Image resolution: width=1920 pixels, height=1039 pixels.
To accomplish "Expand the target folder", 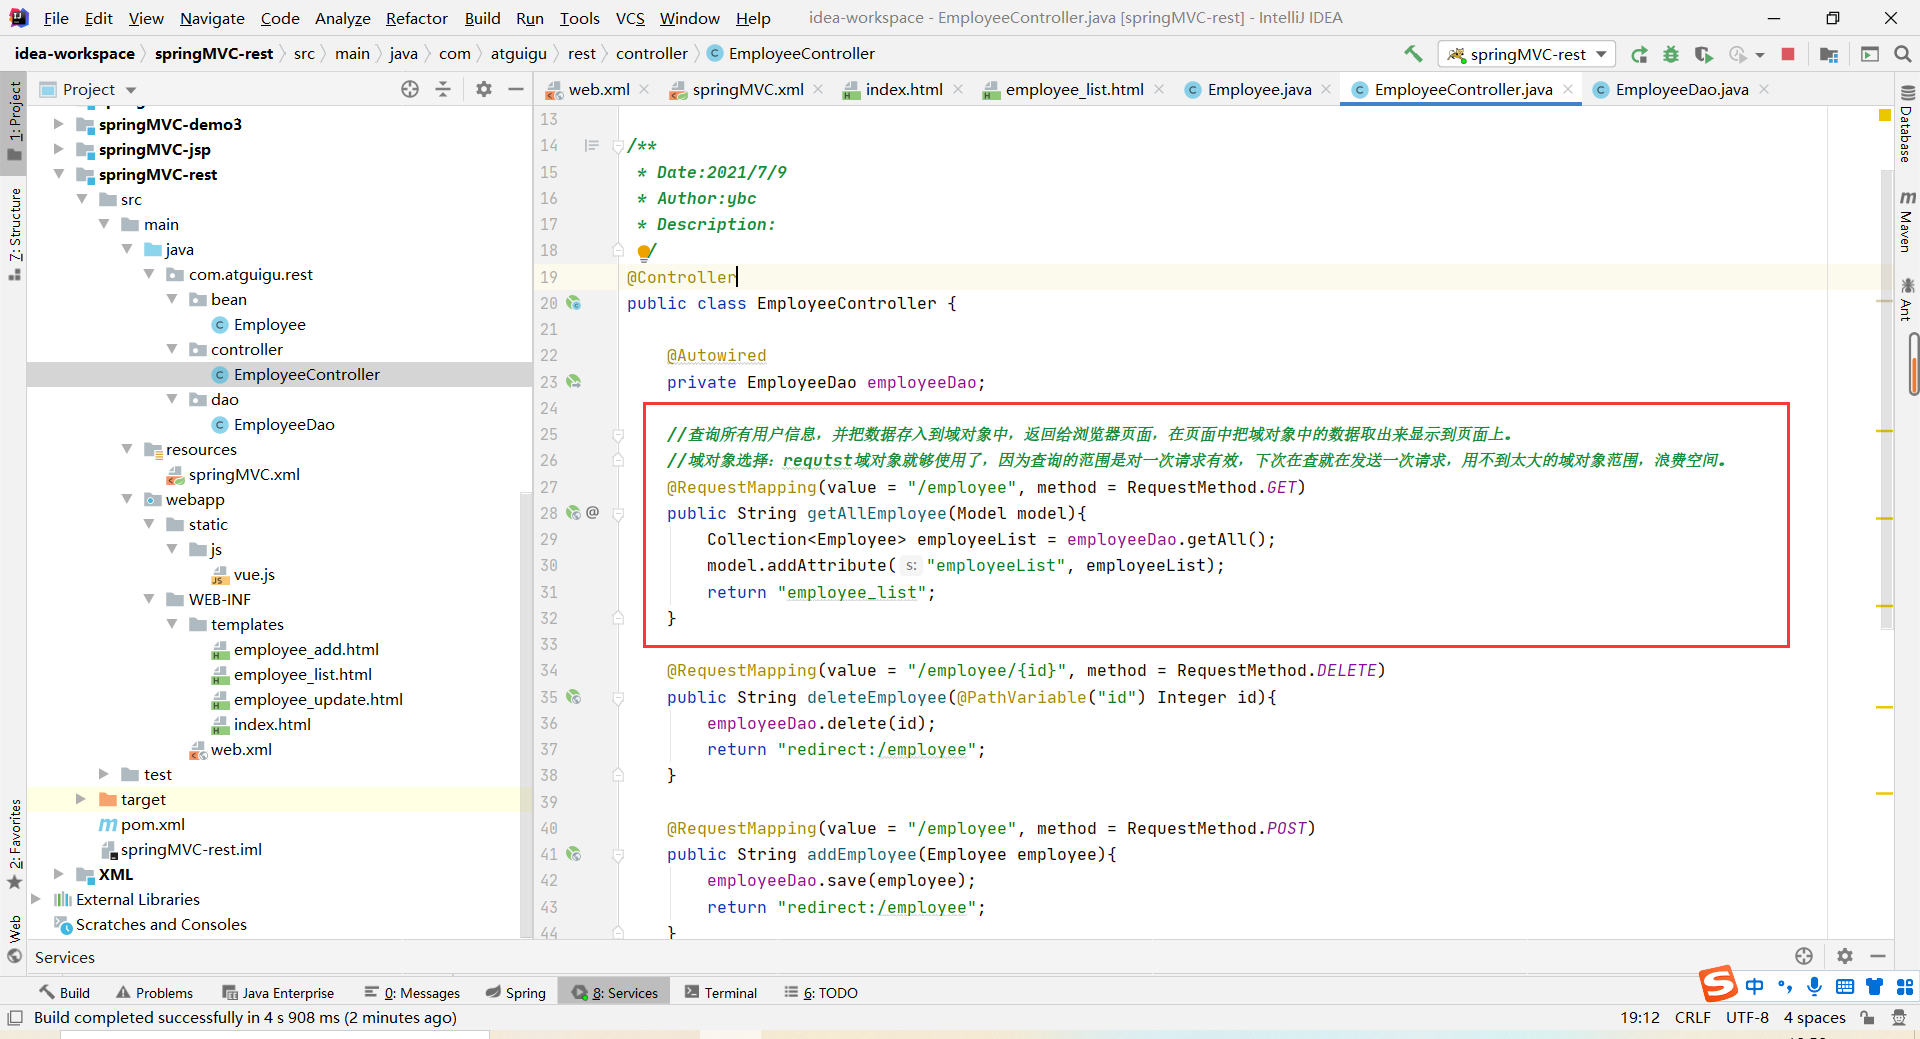I will (x=81, y=799).
